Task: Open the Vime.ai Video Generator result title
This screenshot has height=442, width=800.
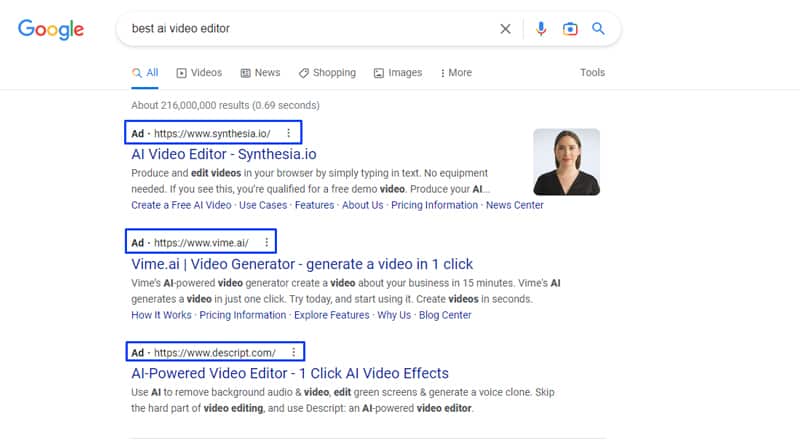Action: coord(302,264)
